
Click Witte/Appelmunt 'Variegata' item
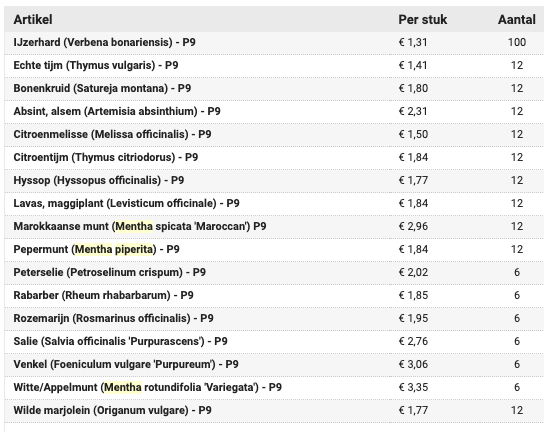click(x=147, y=387)
